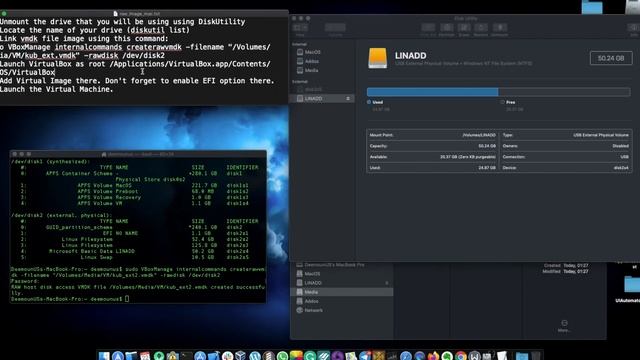
Task: Click the Modified date in the Finder preview pane
Action: [x=576, y=271]
